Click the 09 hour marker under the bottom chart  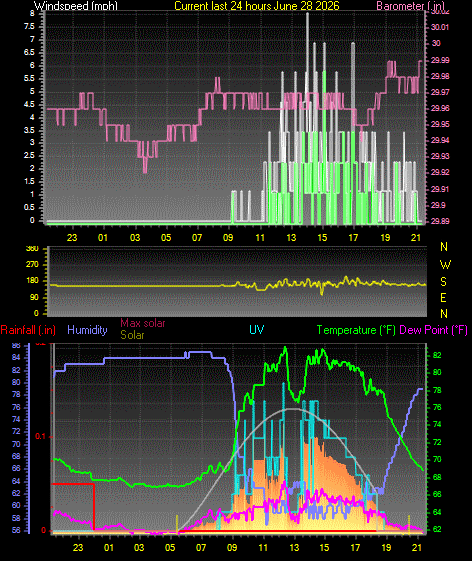[x=232, y=547]
